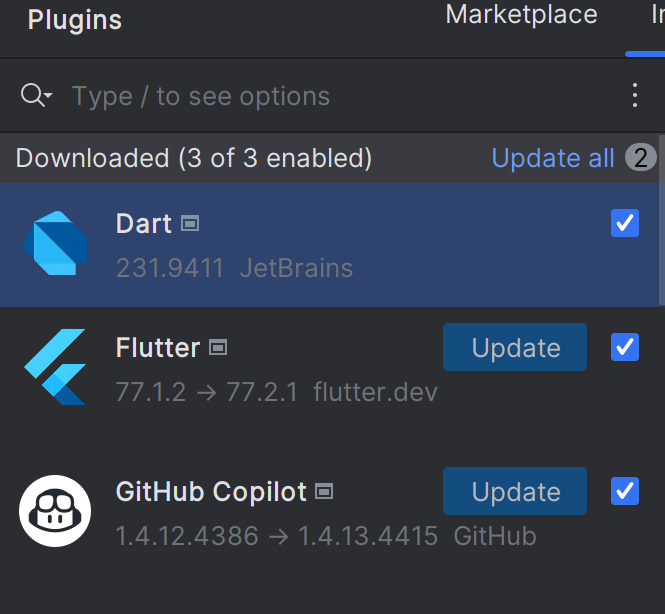
Task: Click the small badge icon beside Dart name
Action: [x=190, y=224]
